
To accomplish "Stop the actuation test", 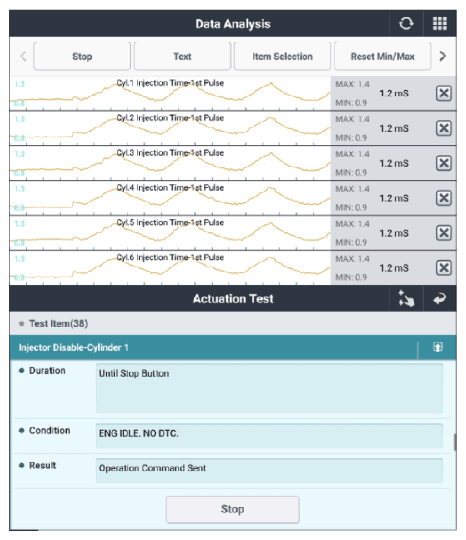I will click(232, 509).
